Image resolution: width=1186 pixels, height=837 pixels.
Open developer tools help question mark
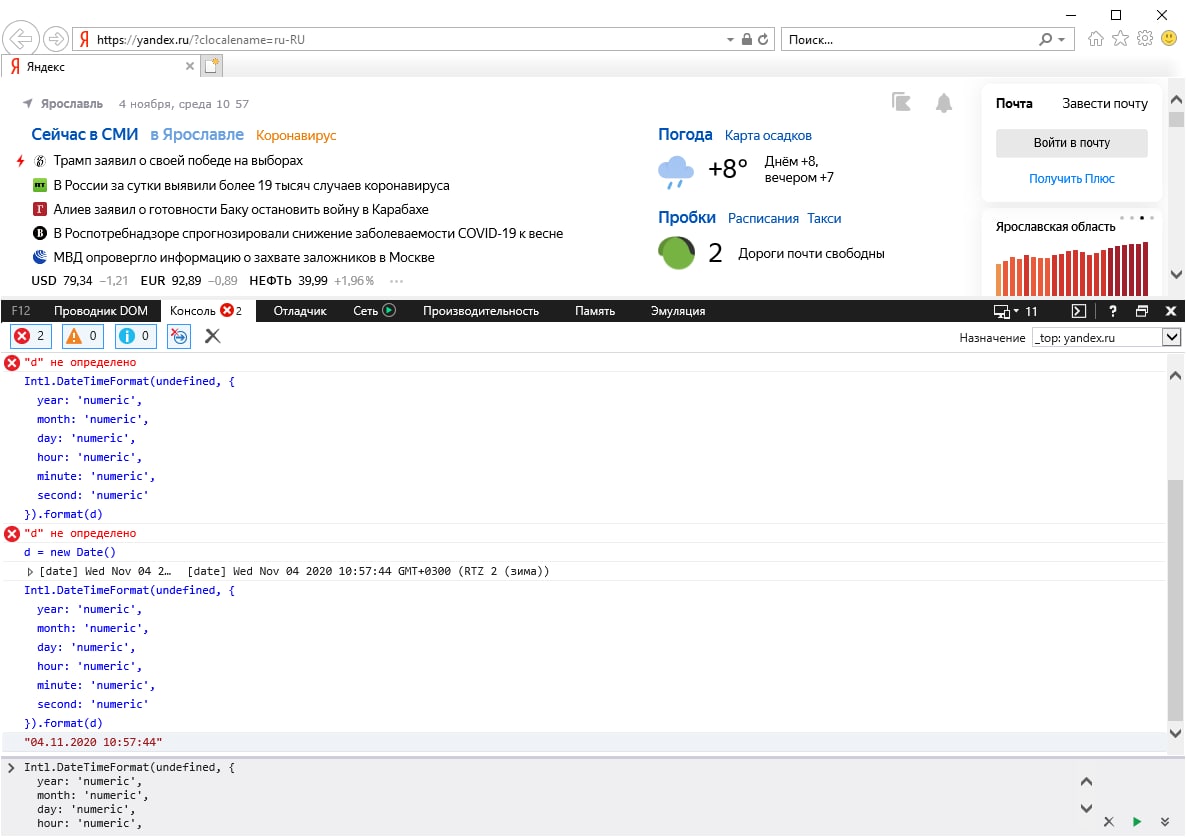(x=1112, y=311)
